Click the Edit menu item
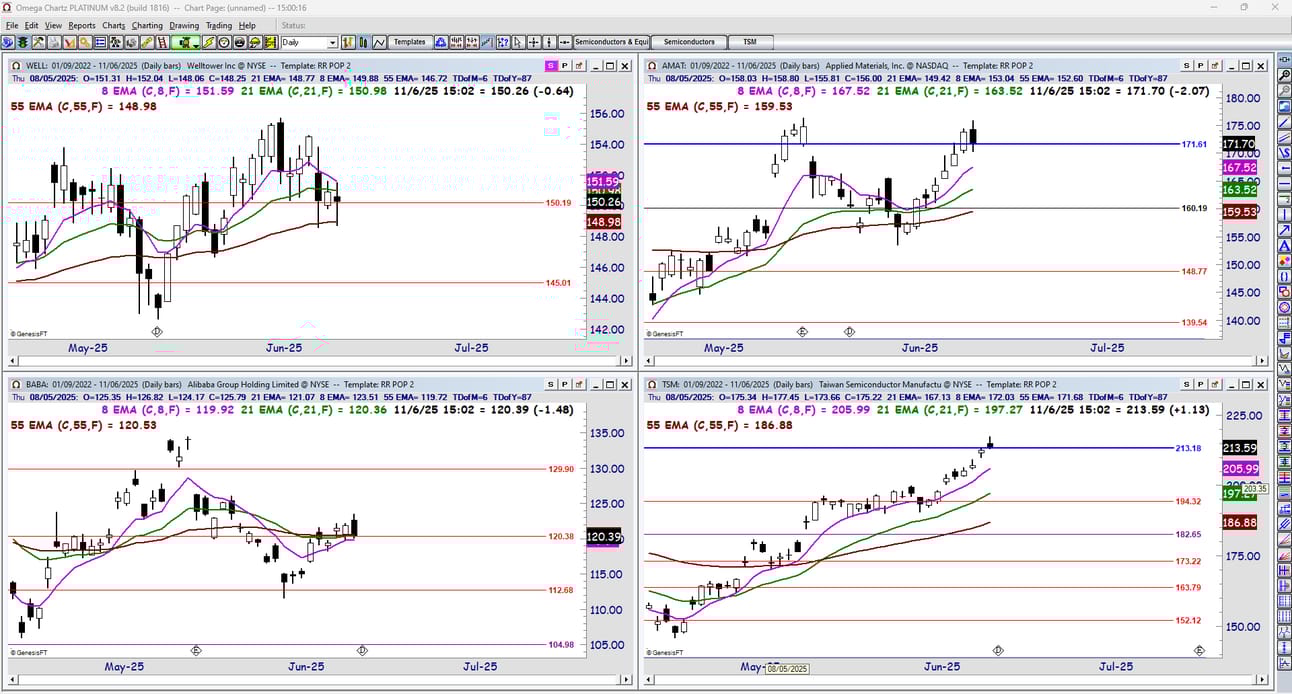The image size is (1292, 694). coord(31,25)
